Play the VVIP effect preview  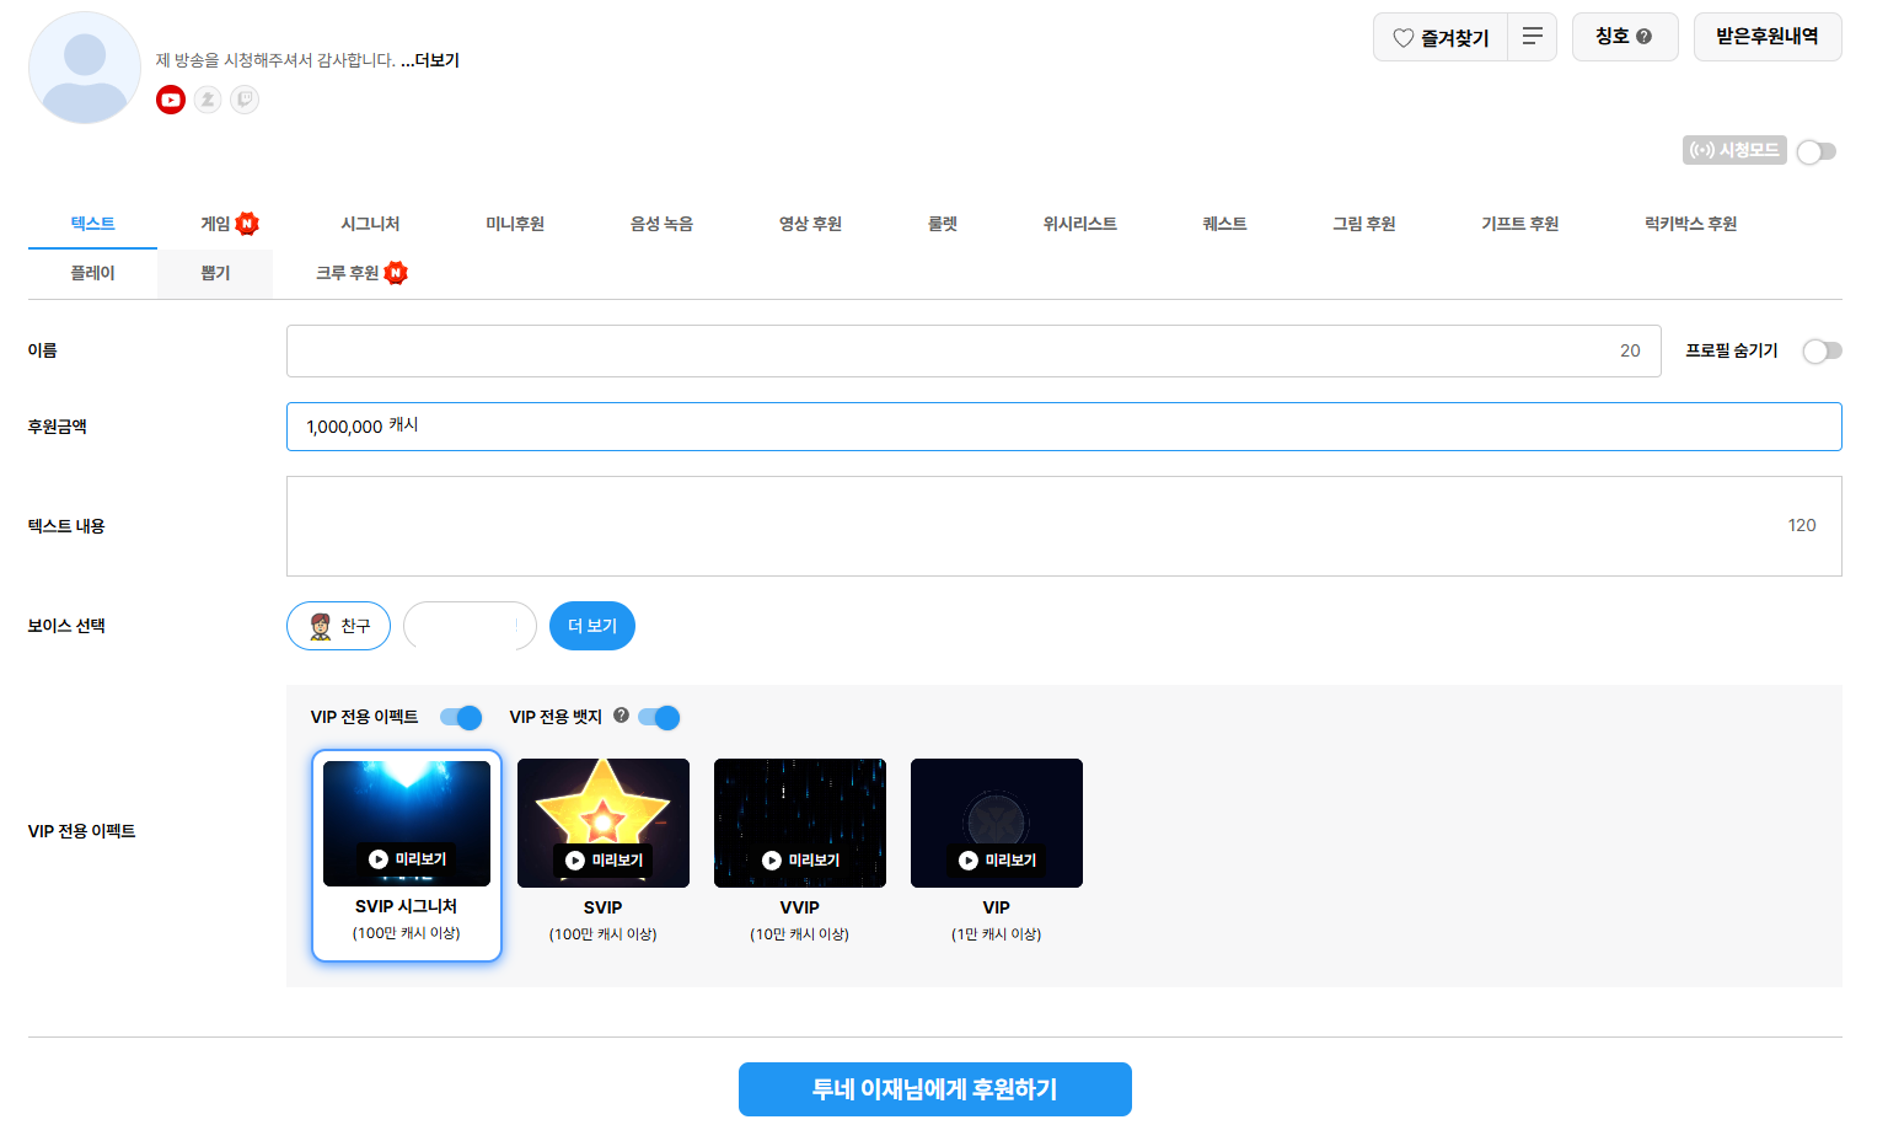pos(800,860)
